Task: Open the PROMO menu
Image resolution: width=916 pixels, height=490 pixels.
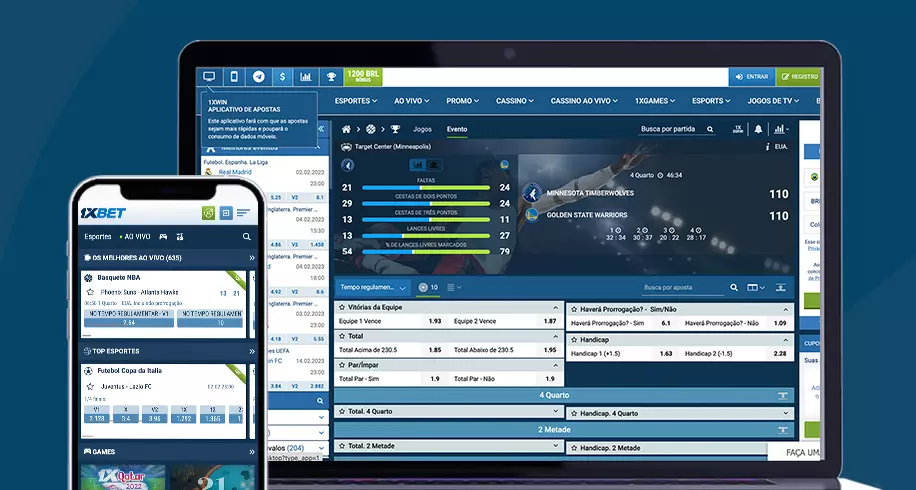Action: tap(463, 101)
